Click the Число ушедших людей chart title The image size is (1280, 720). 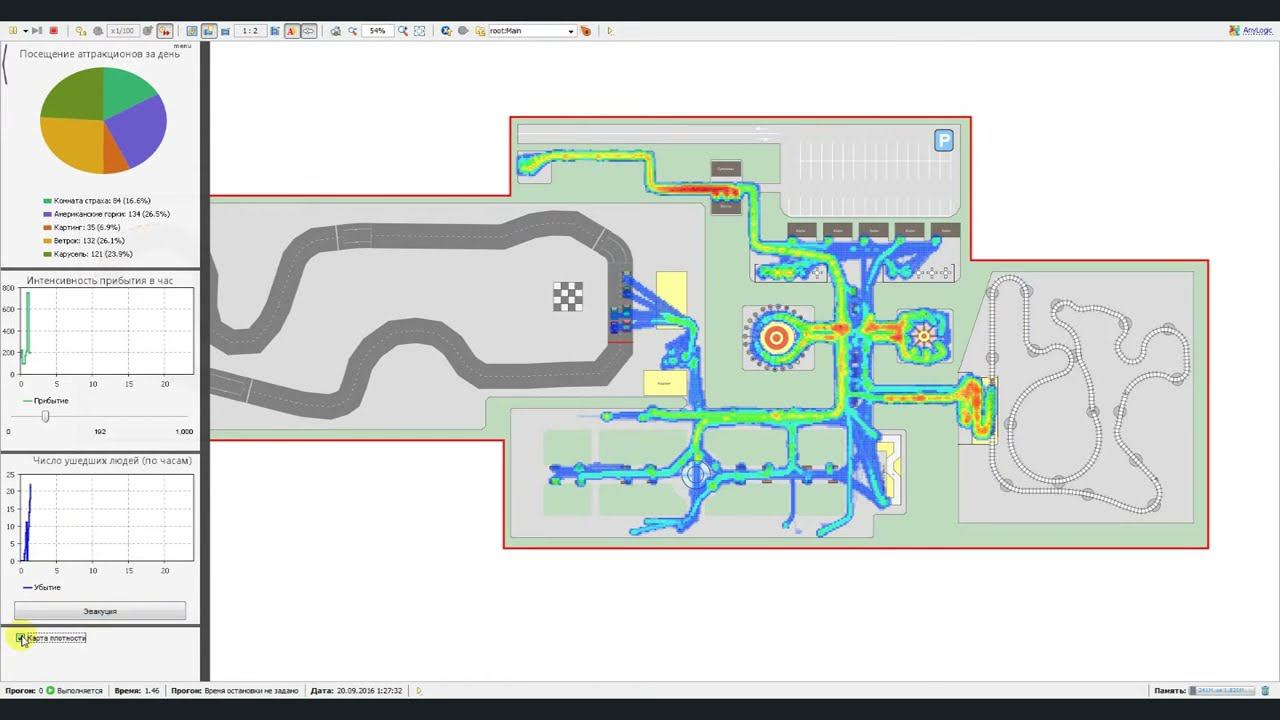112,461
